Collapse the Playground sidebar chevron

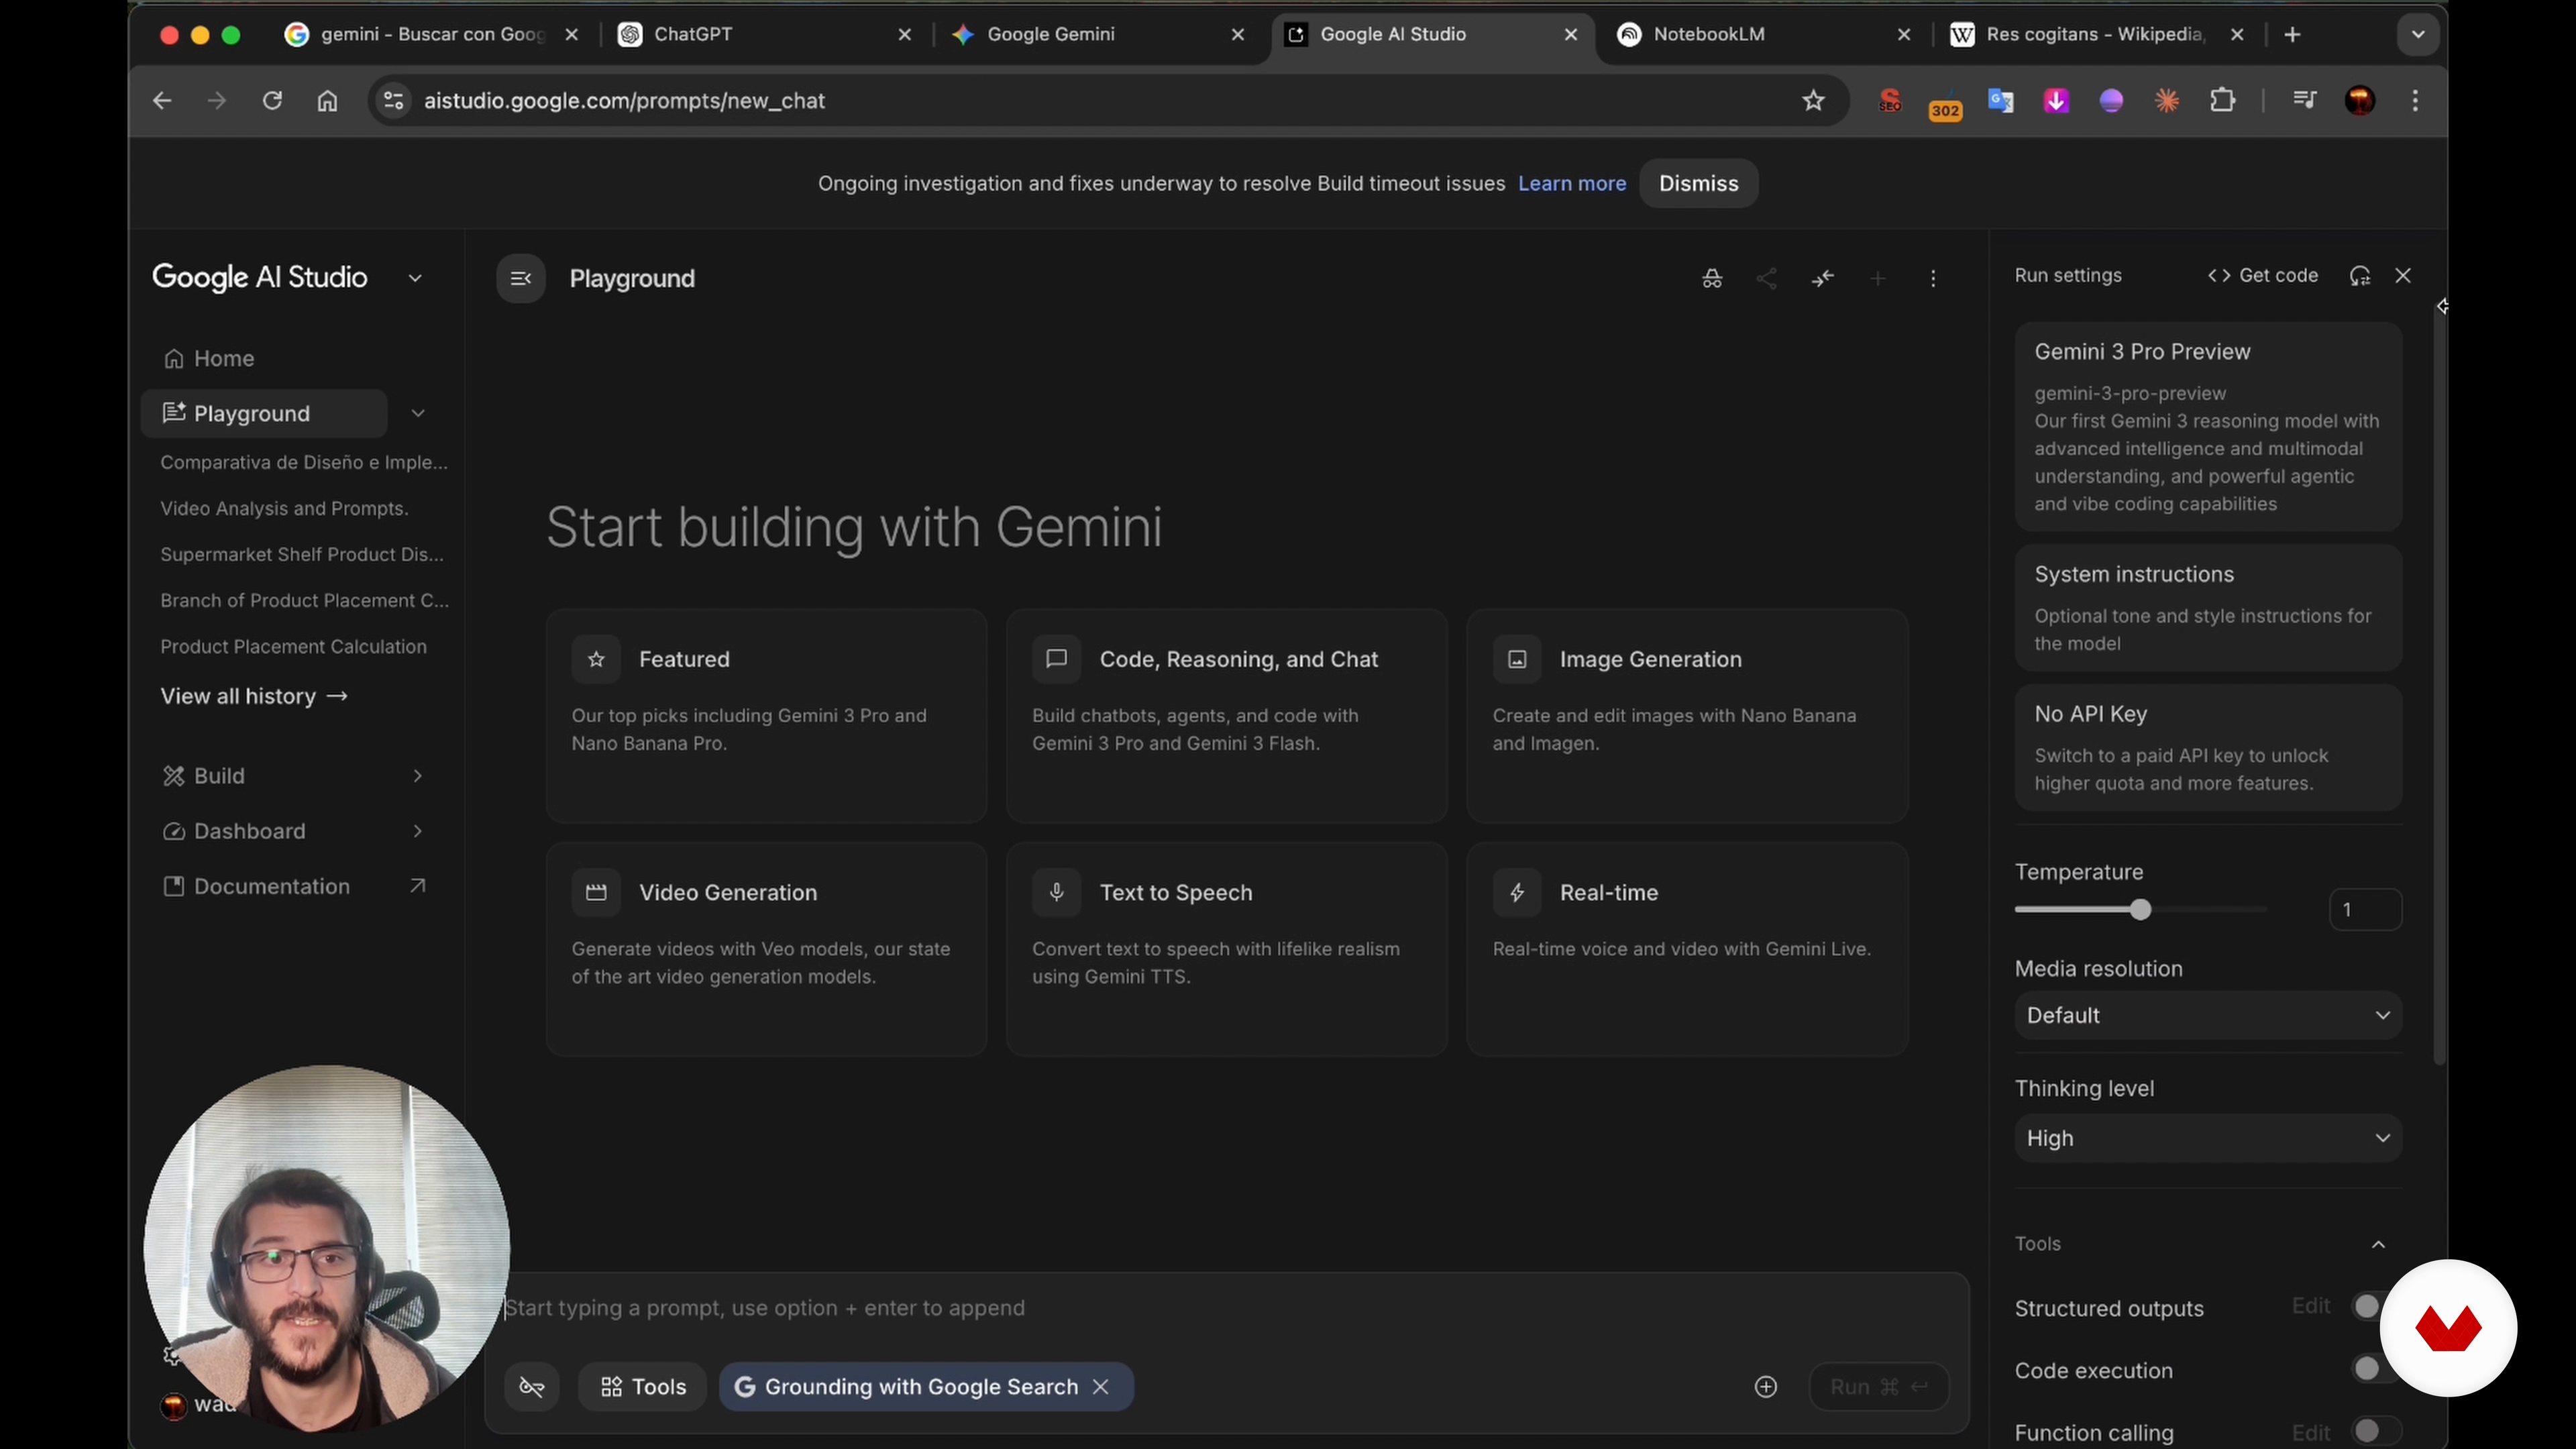tap(418, 413)
